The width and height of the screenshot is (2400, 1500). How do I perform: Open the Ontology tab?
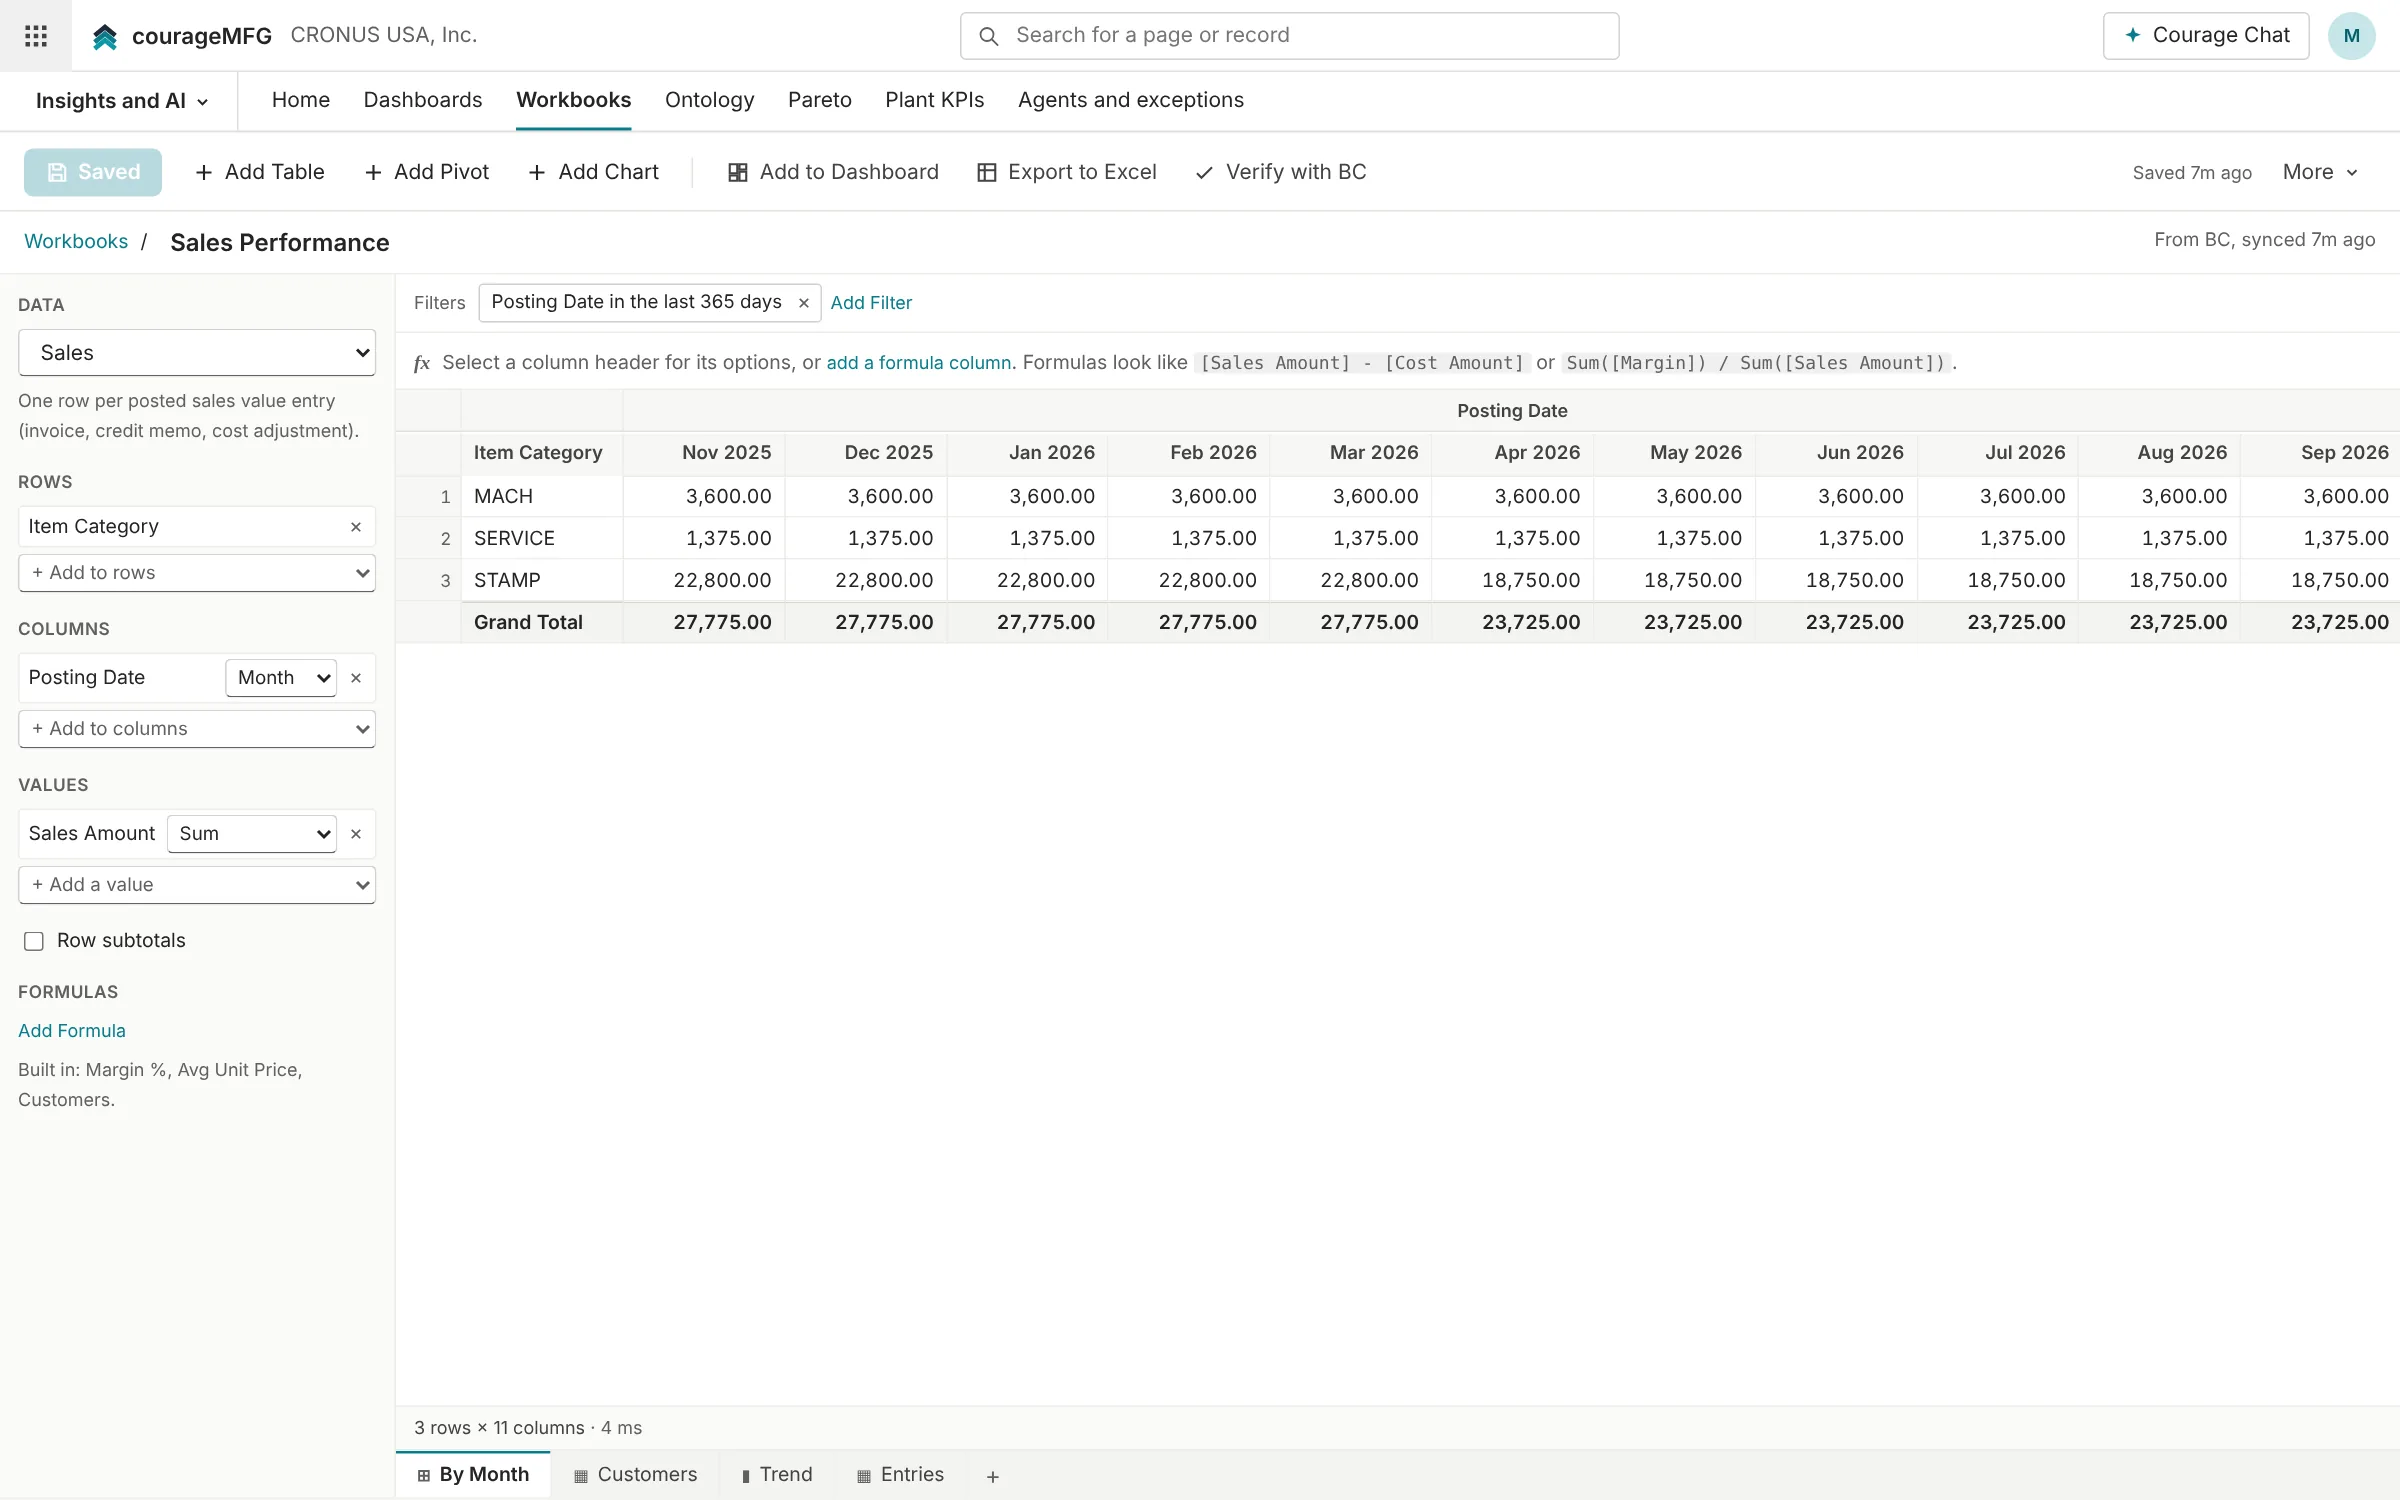(x=710, y=100)
